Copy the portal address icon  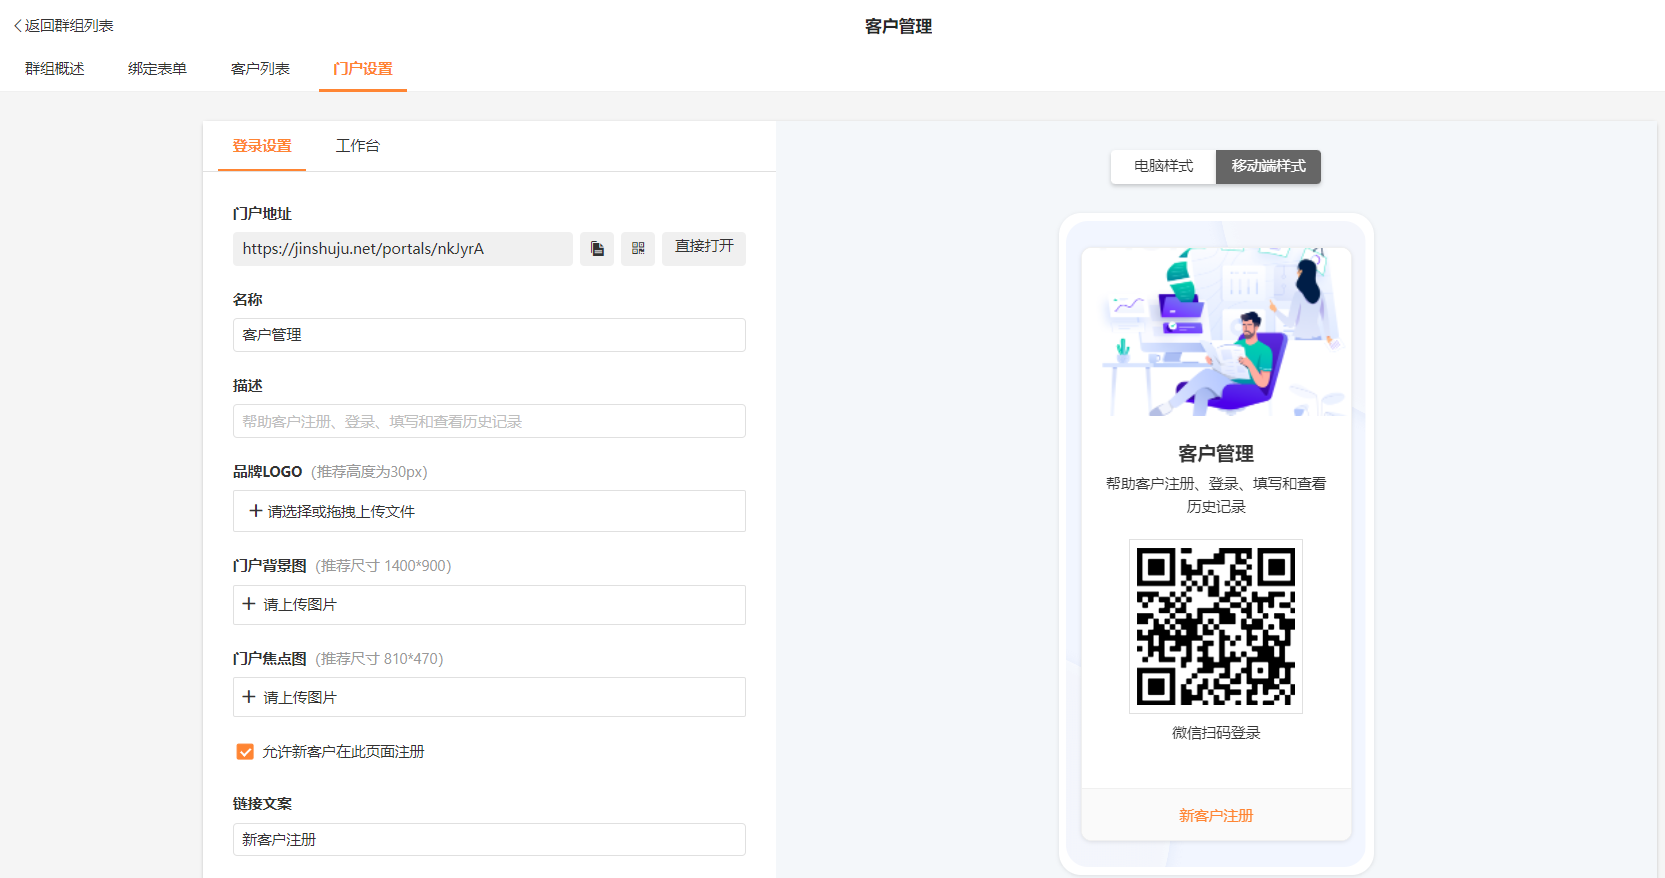pos(597,249)
